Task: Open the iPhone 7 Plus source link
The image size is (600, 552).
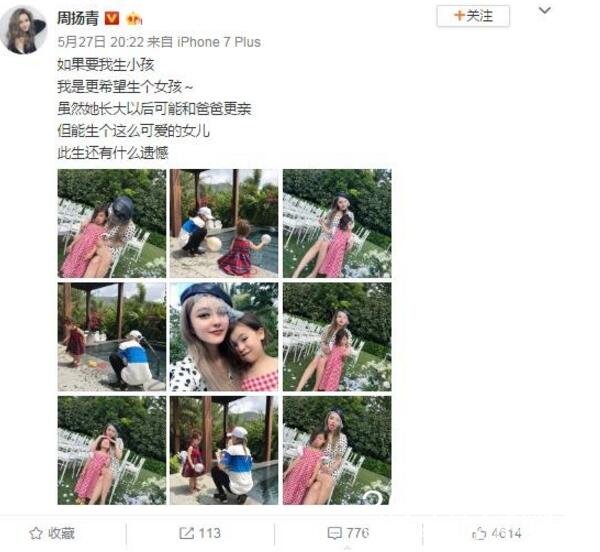Action: tap(218, 42)
